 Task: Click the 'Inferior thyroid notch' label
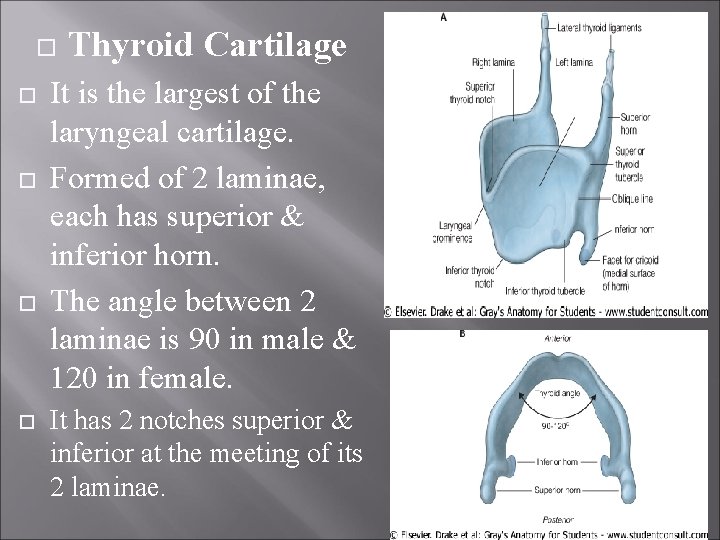470,277
